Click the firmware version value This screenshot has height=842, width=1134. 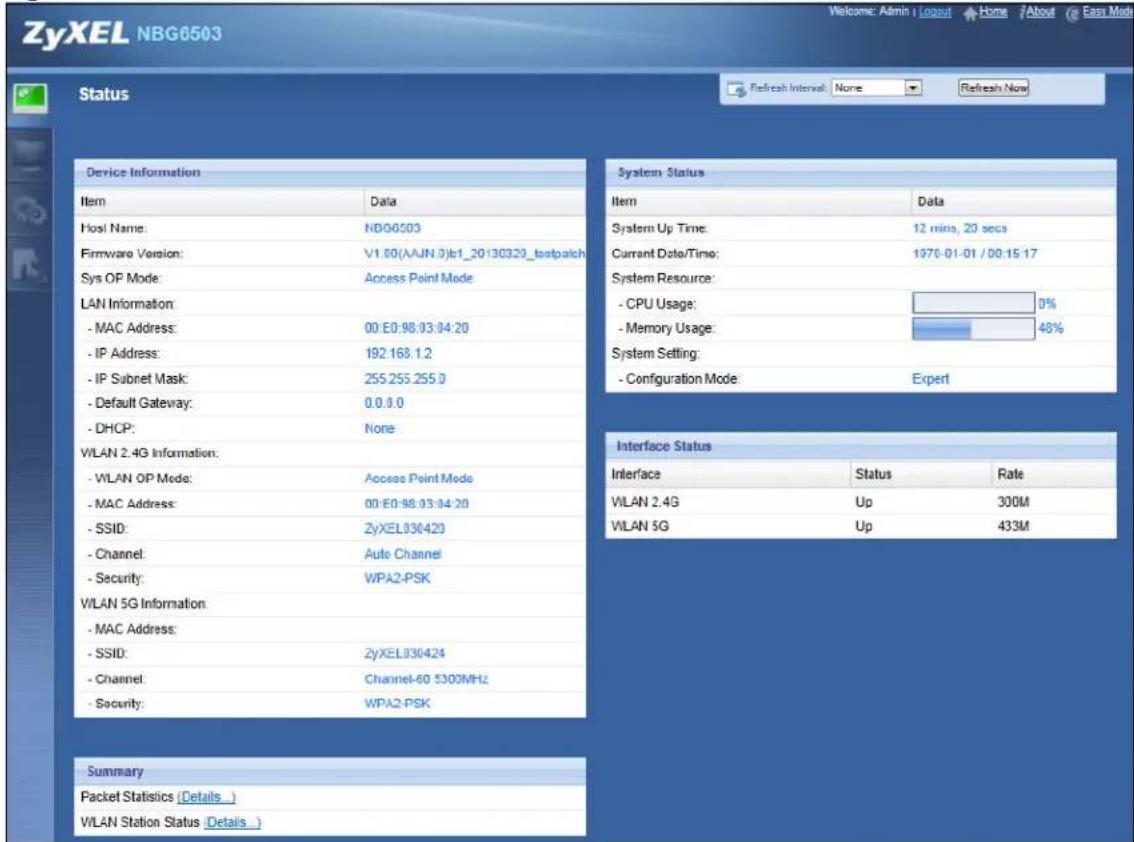(474, 253)
